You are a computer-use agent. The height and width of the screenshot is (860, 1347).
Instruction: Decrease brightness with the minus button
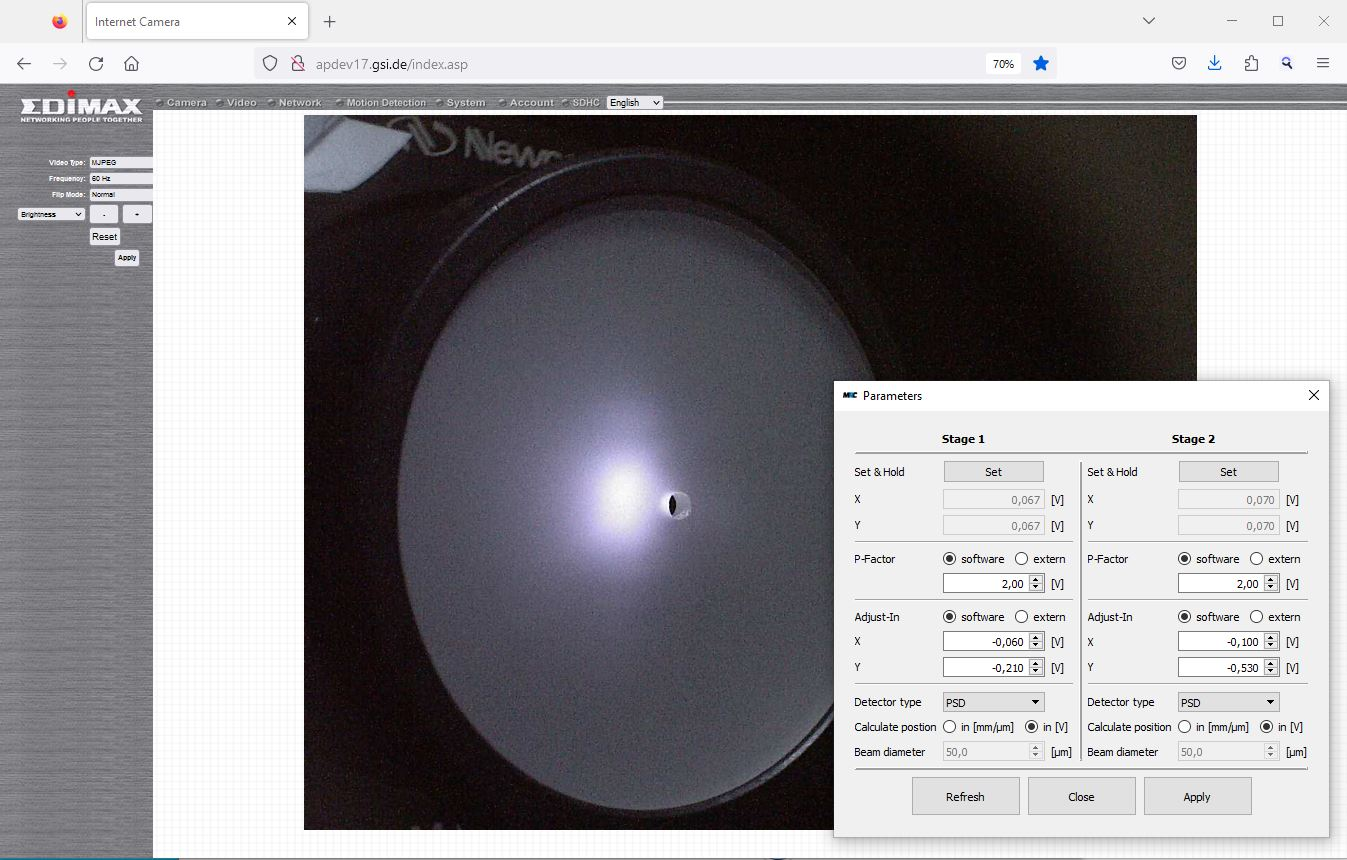click(x=104, y=214)
